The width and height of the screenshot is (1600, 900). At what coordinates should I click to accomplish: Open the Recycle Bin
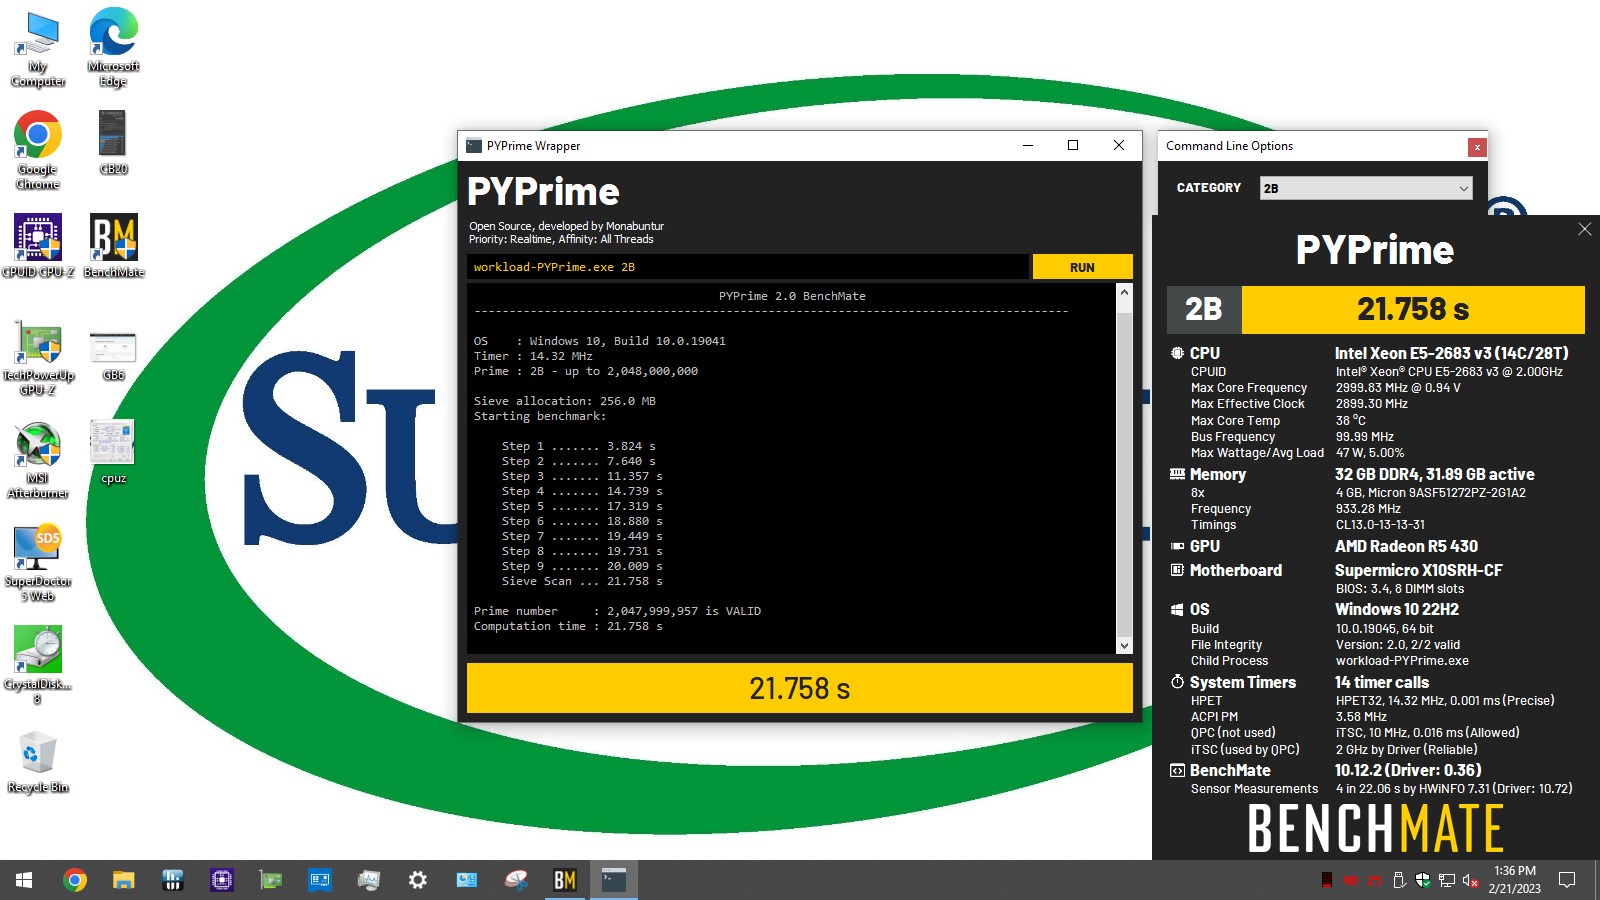click(38, 762)
